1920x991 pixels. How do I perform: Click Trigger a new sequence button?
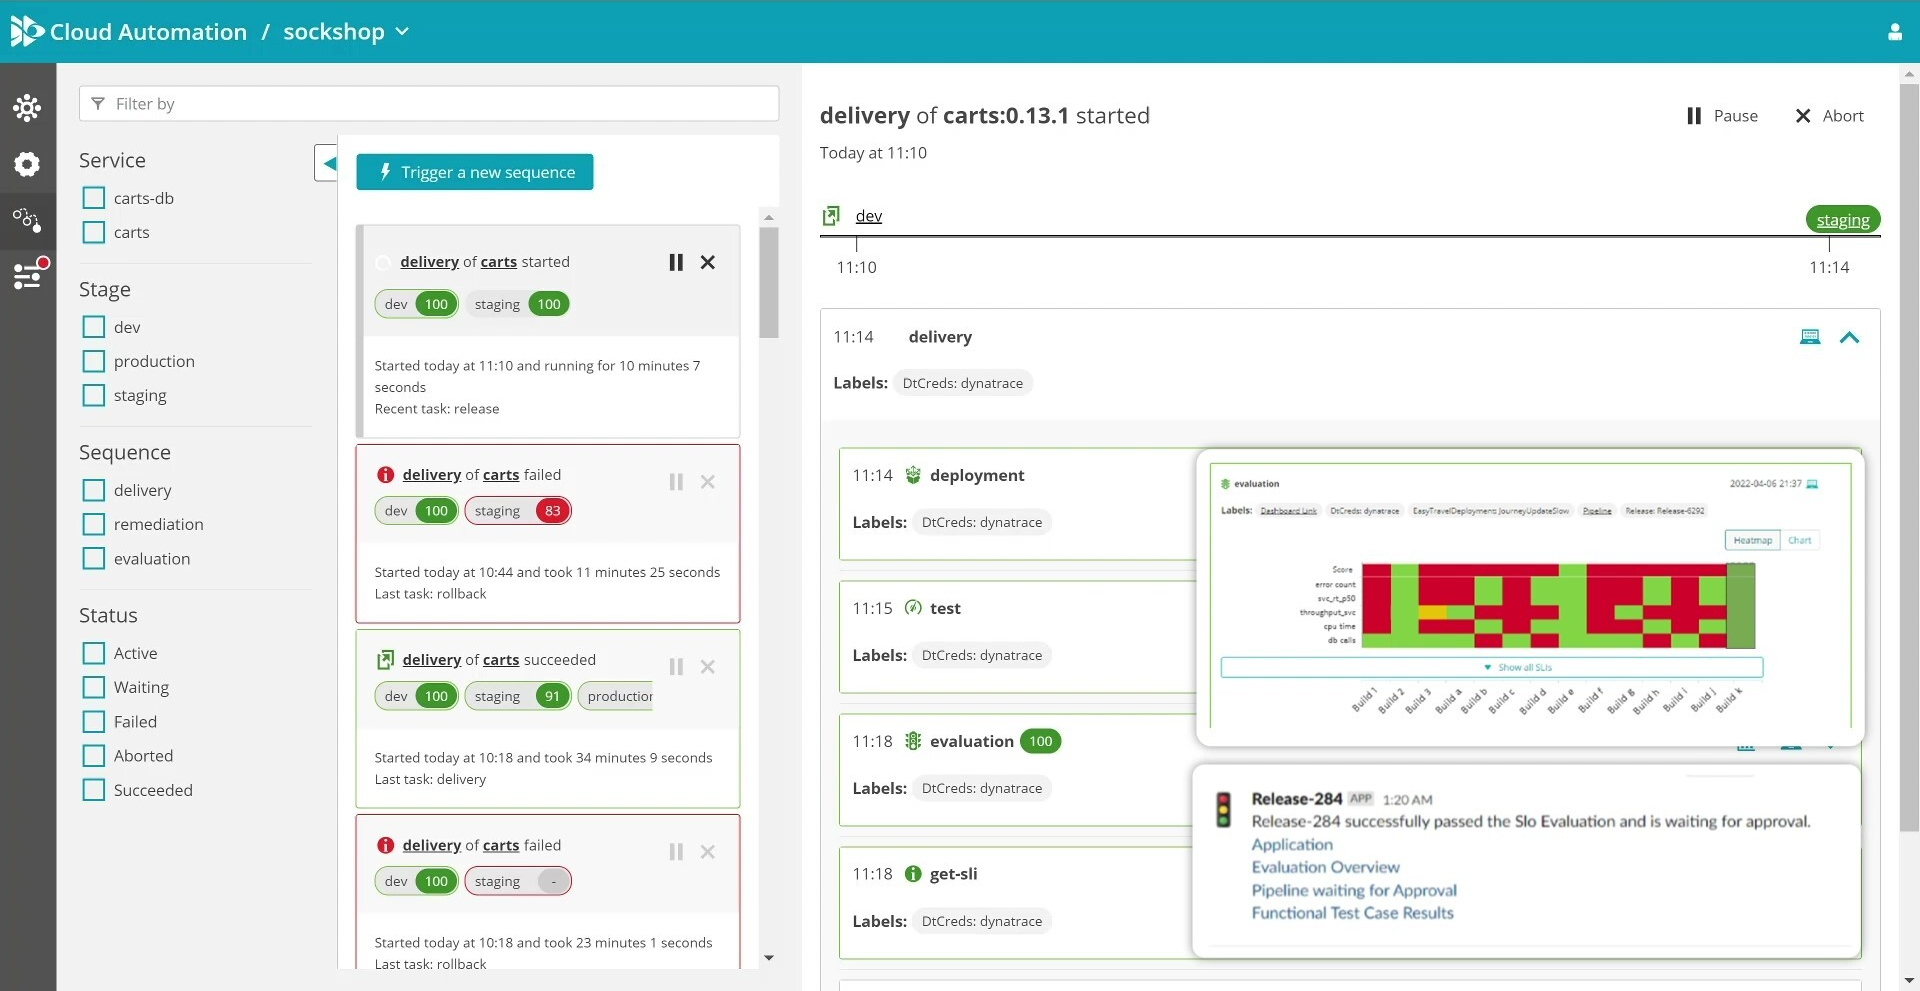coord(475,172)
